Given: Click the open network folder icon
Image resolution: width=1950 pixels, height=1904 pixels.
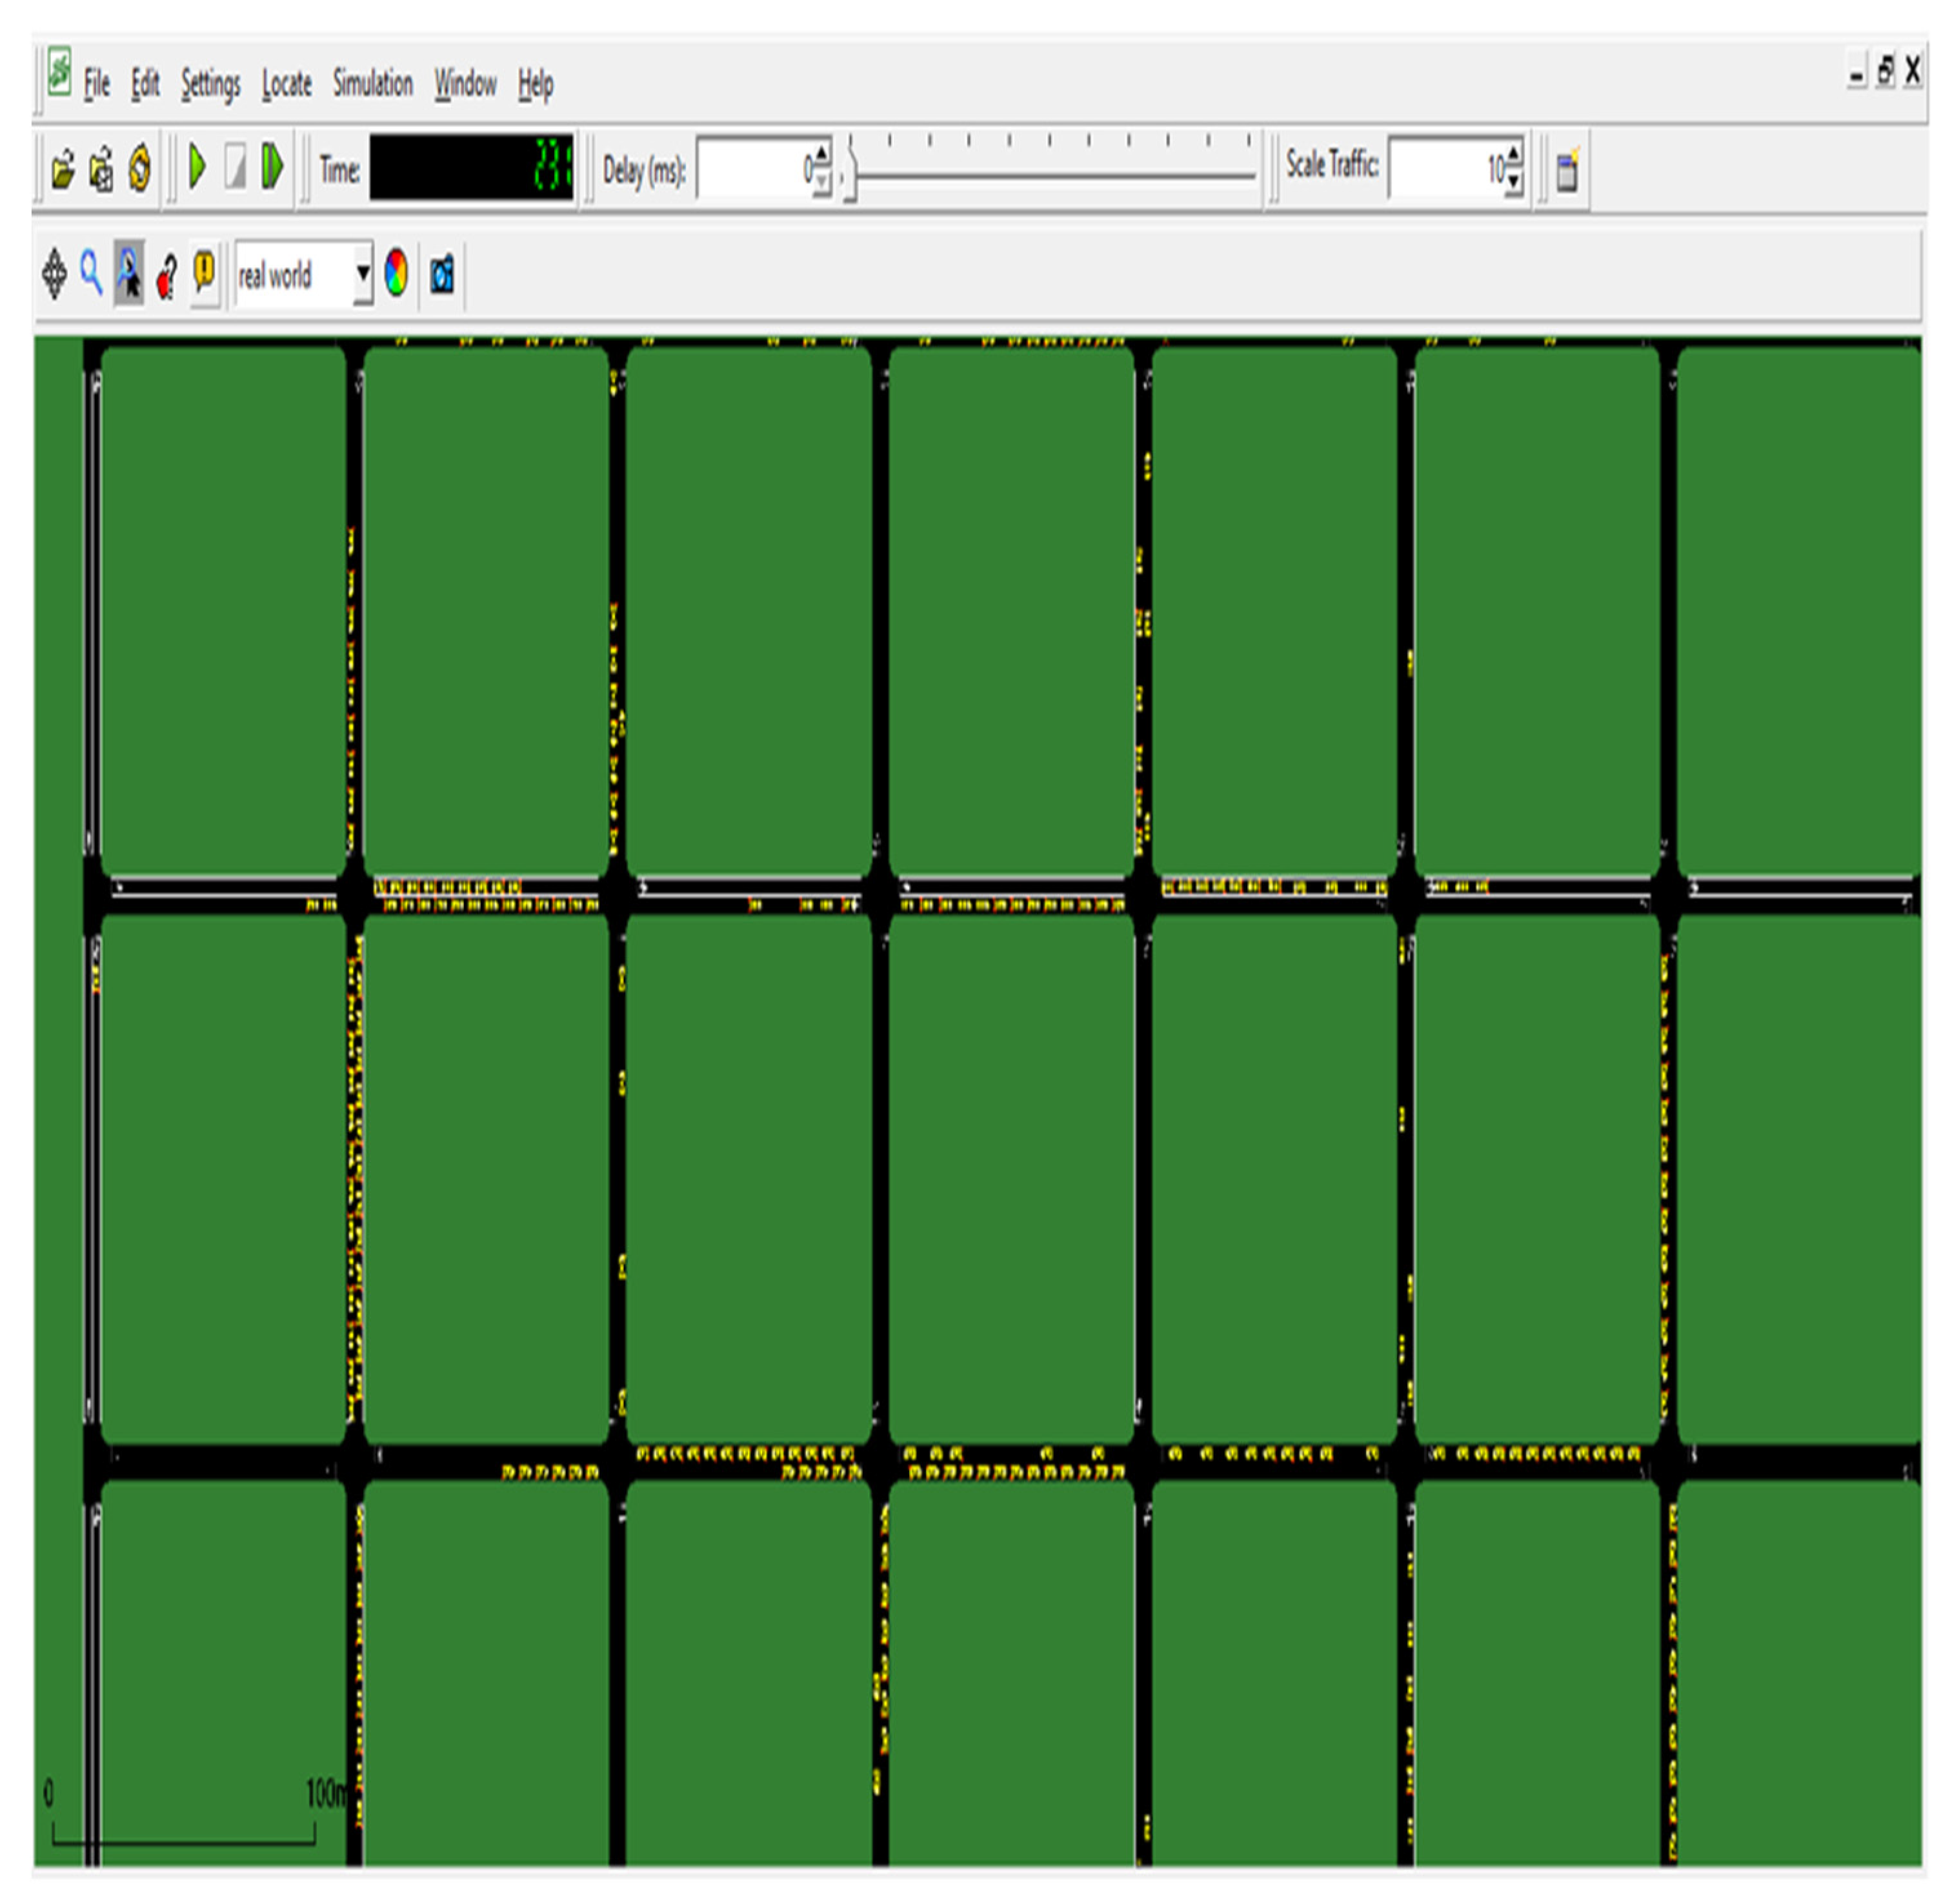Looking at the screenshot, I should [62, 169].
